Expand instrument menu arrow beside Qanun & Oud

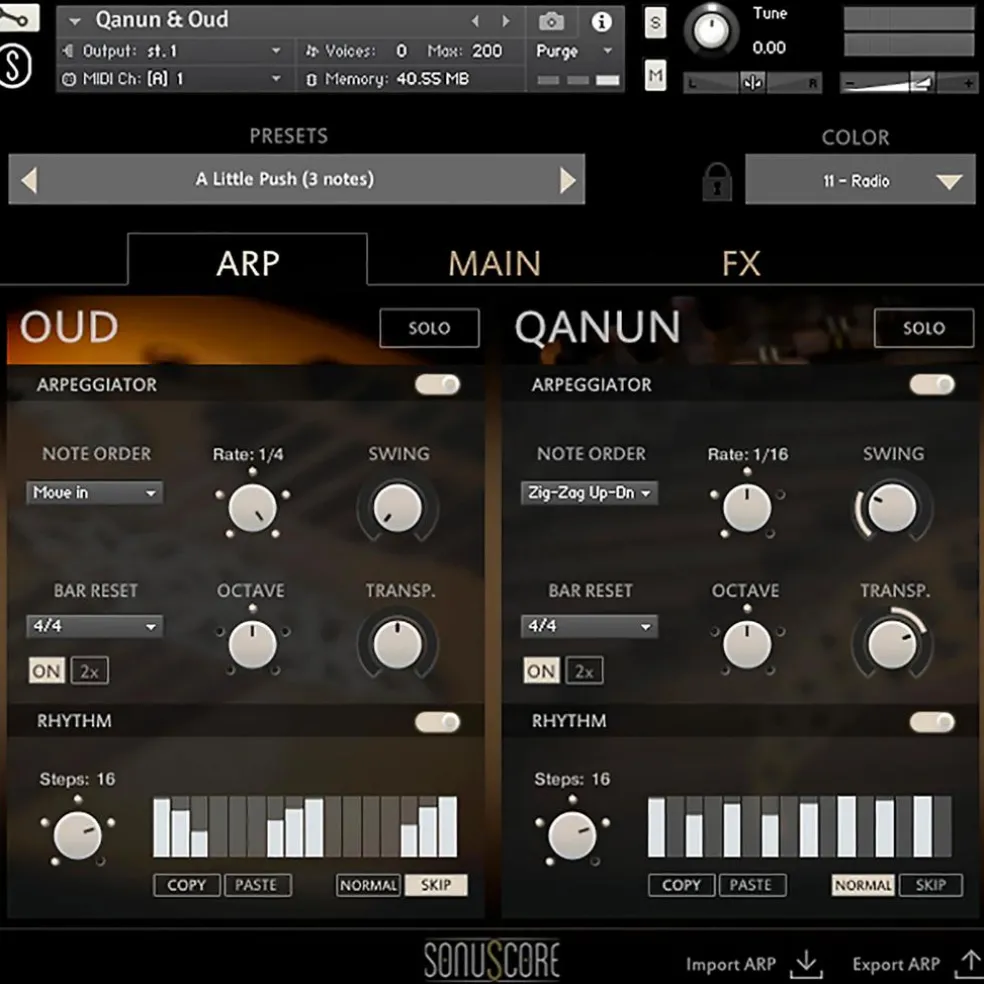tap(75, 21)
